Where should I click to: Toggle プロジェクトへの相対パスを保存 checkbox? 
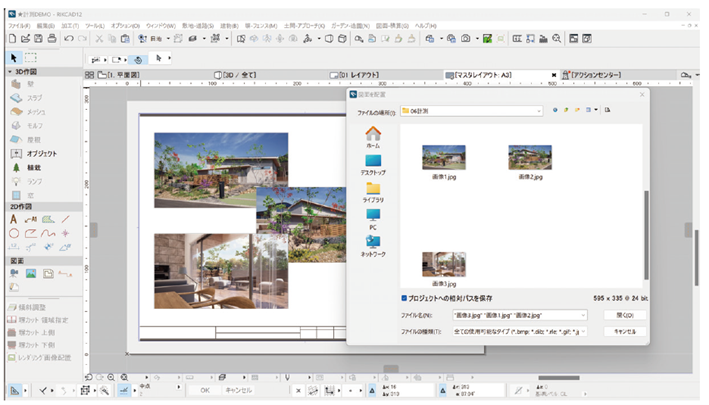click(x=404, y=297)
